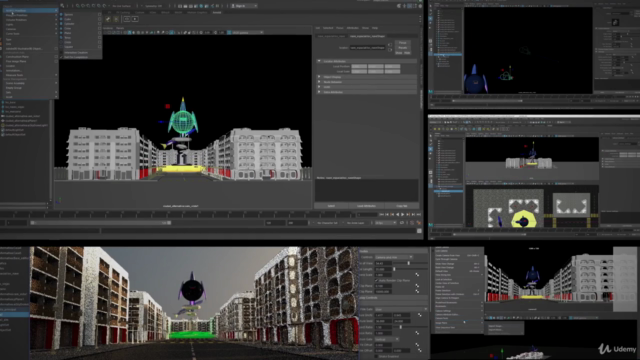Open Selected menu in Attribute Editor
Viewport: 640px width, 360px height.
(x=328, y=28)
